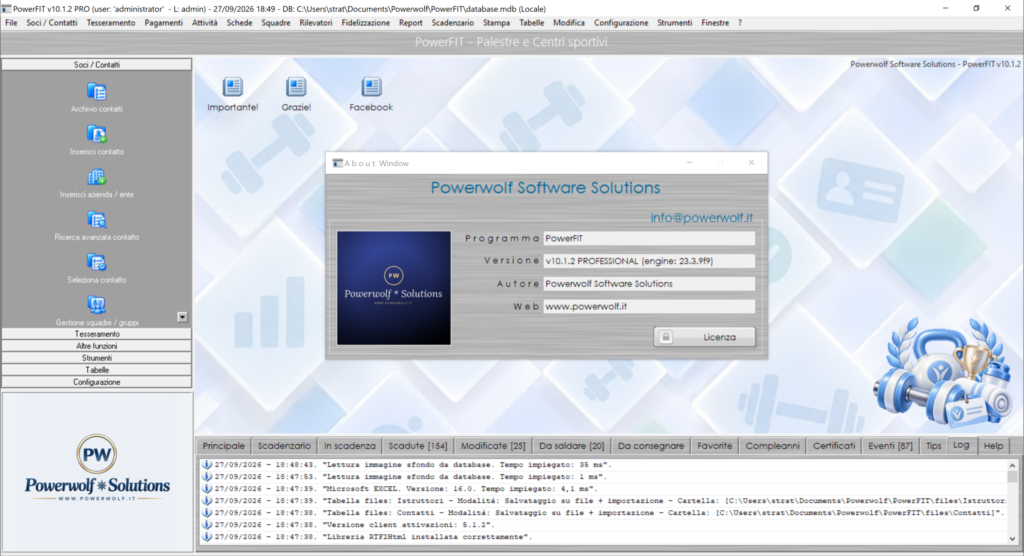Switch to the Eventi [87] tab
Viewport: 1024px width, 556px height.
(890, 446)
